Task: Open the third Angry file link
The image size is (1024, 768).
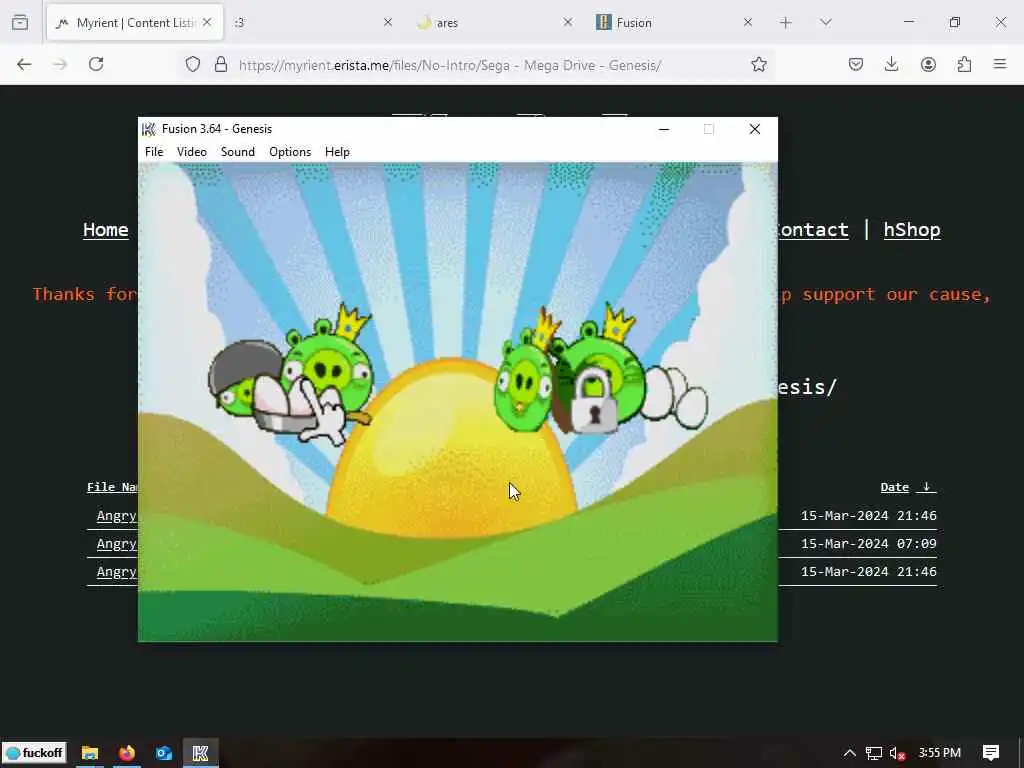Action: click(117, 572)
